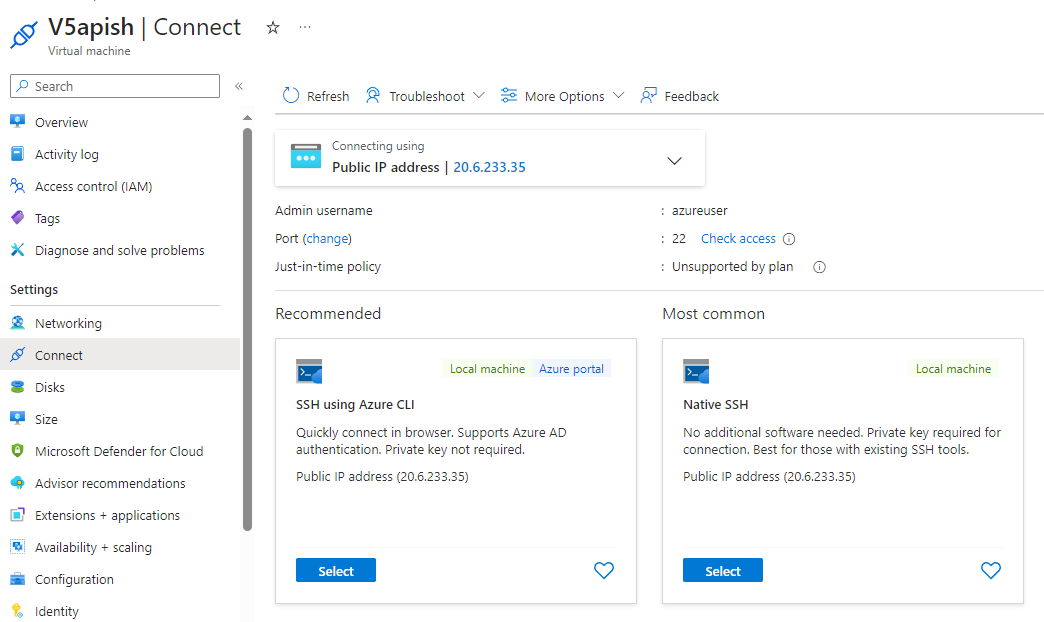
Task: Click the Access control people icon
Action: pos(17,186)
